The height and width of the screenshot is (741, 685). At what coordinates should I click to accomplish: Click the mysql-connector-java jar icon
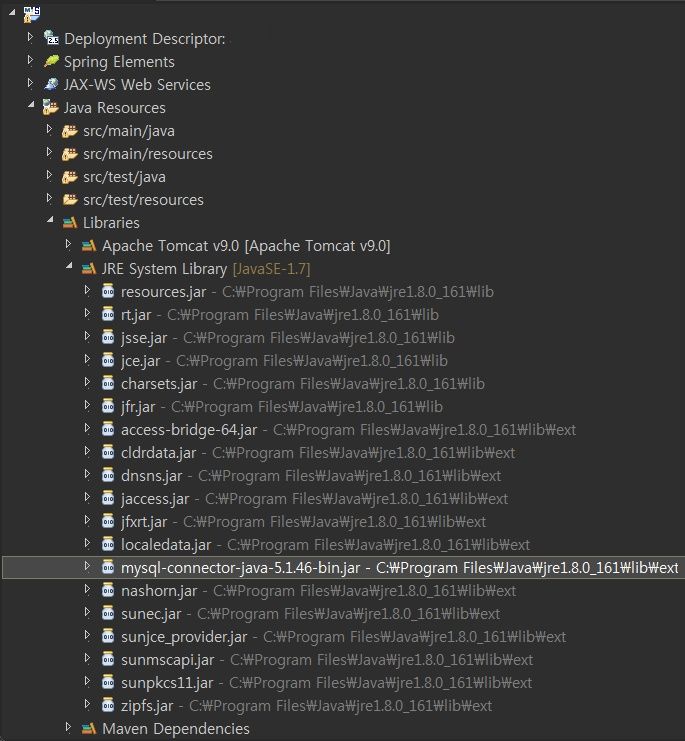pos(108,567)
